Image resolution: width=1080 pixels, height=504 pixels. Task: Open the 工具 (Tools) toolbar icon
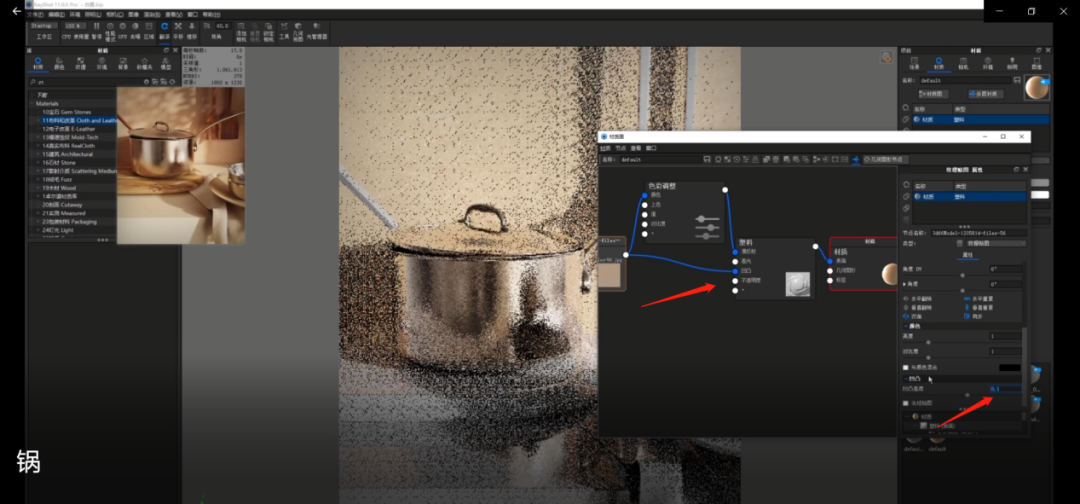coord(284,30)
